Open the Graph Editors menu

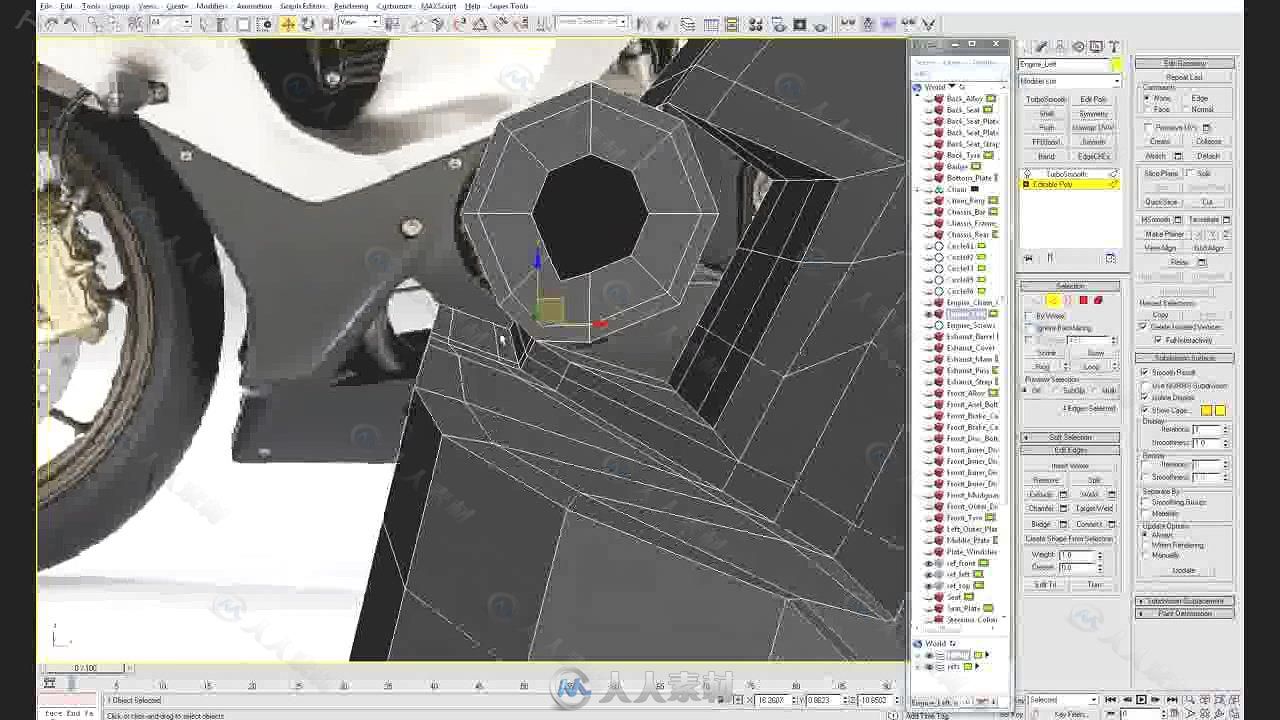302,6
